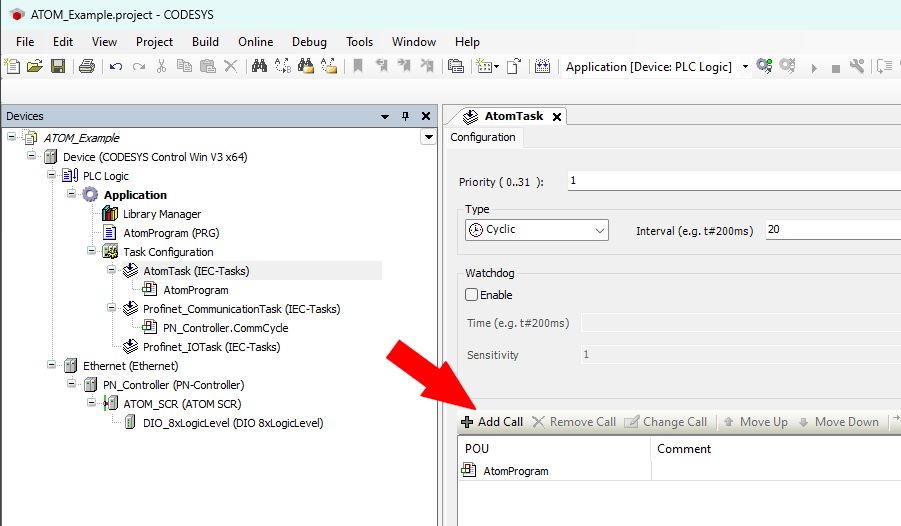Viewport: 901px width, 526px height.
Task: Go to previous bookmark icon
Action: [x=381, y=66]
